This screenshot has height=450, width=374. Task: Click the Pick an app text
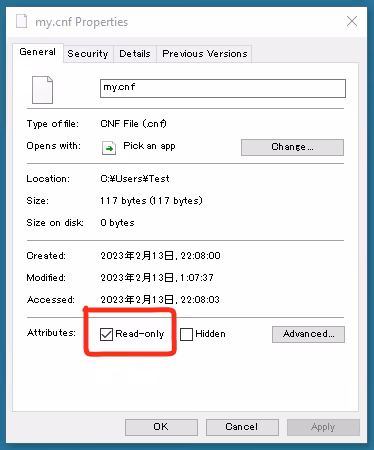149,146
